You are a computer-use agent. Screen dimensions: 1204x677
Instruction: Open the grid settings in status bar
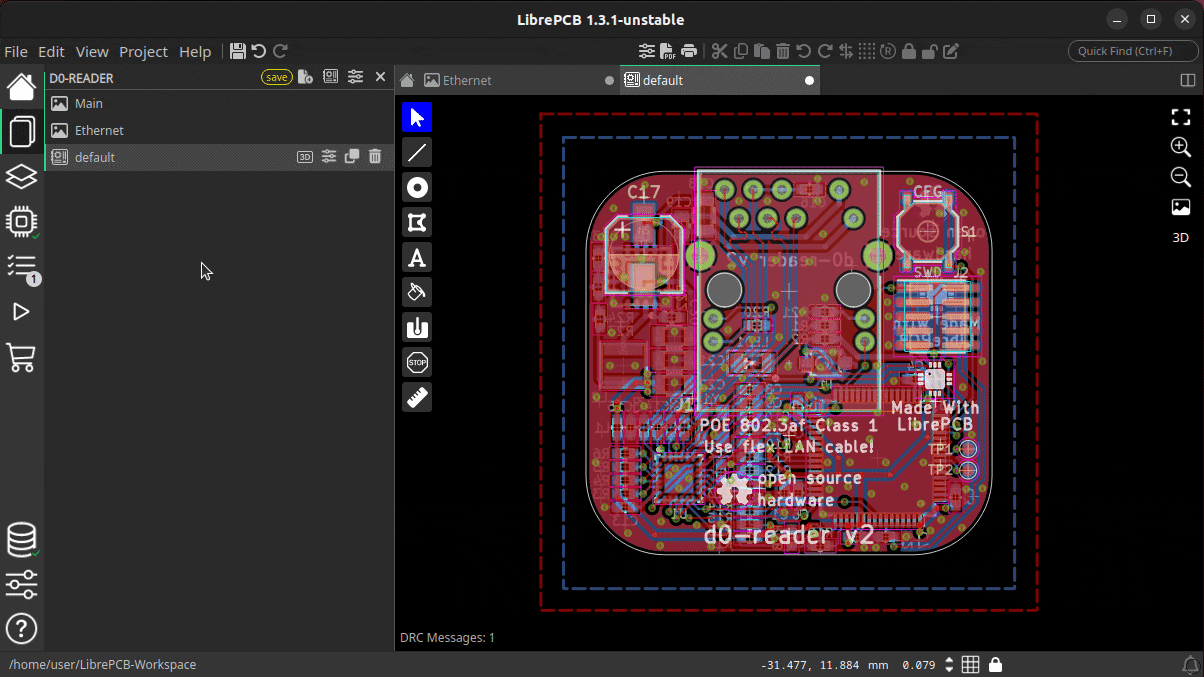970,665
